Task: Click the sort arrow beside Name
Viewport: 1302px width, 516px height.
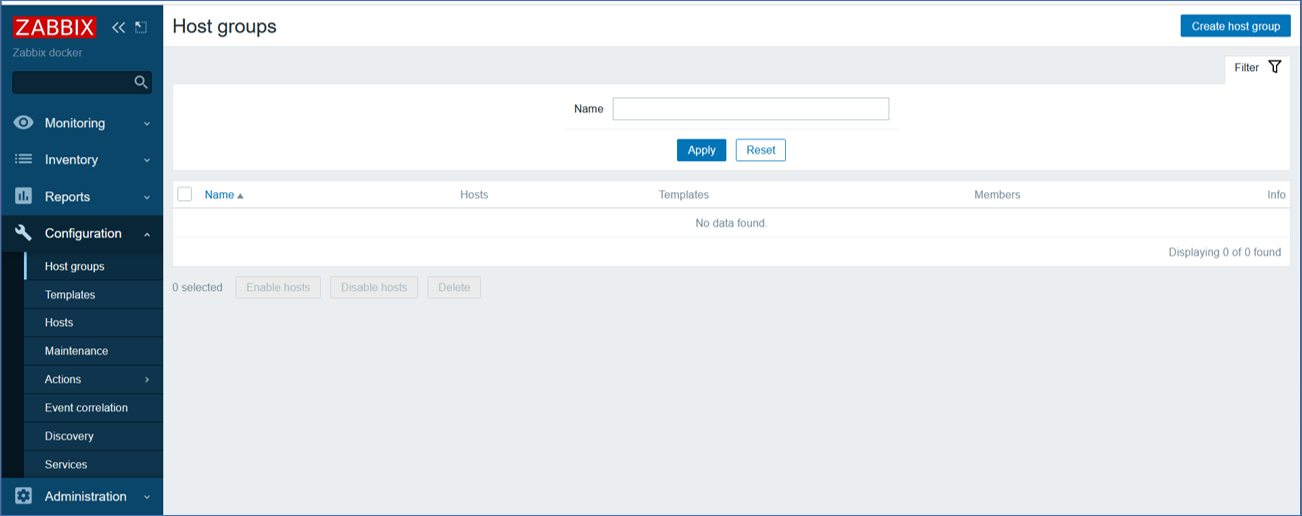Action: [x=240, y=196]
